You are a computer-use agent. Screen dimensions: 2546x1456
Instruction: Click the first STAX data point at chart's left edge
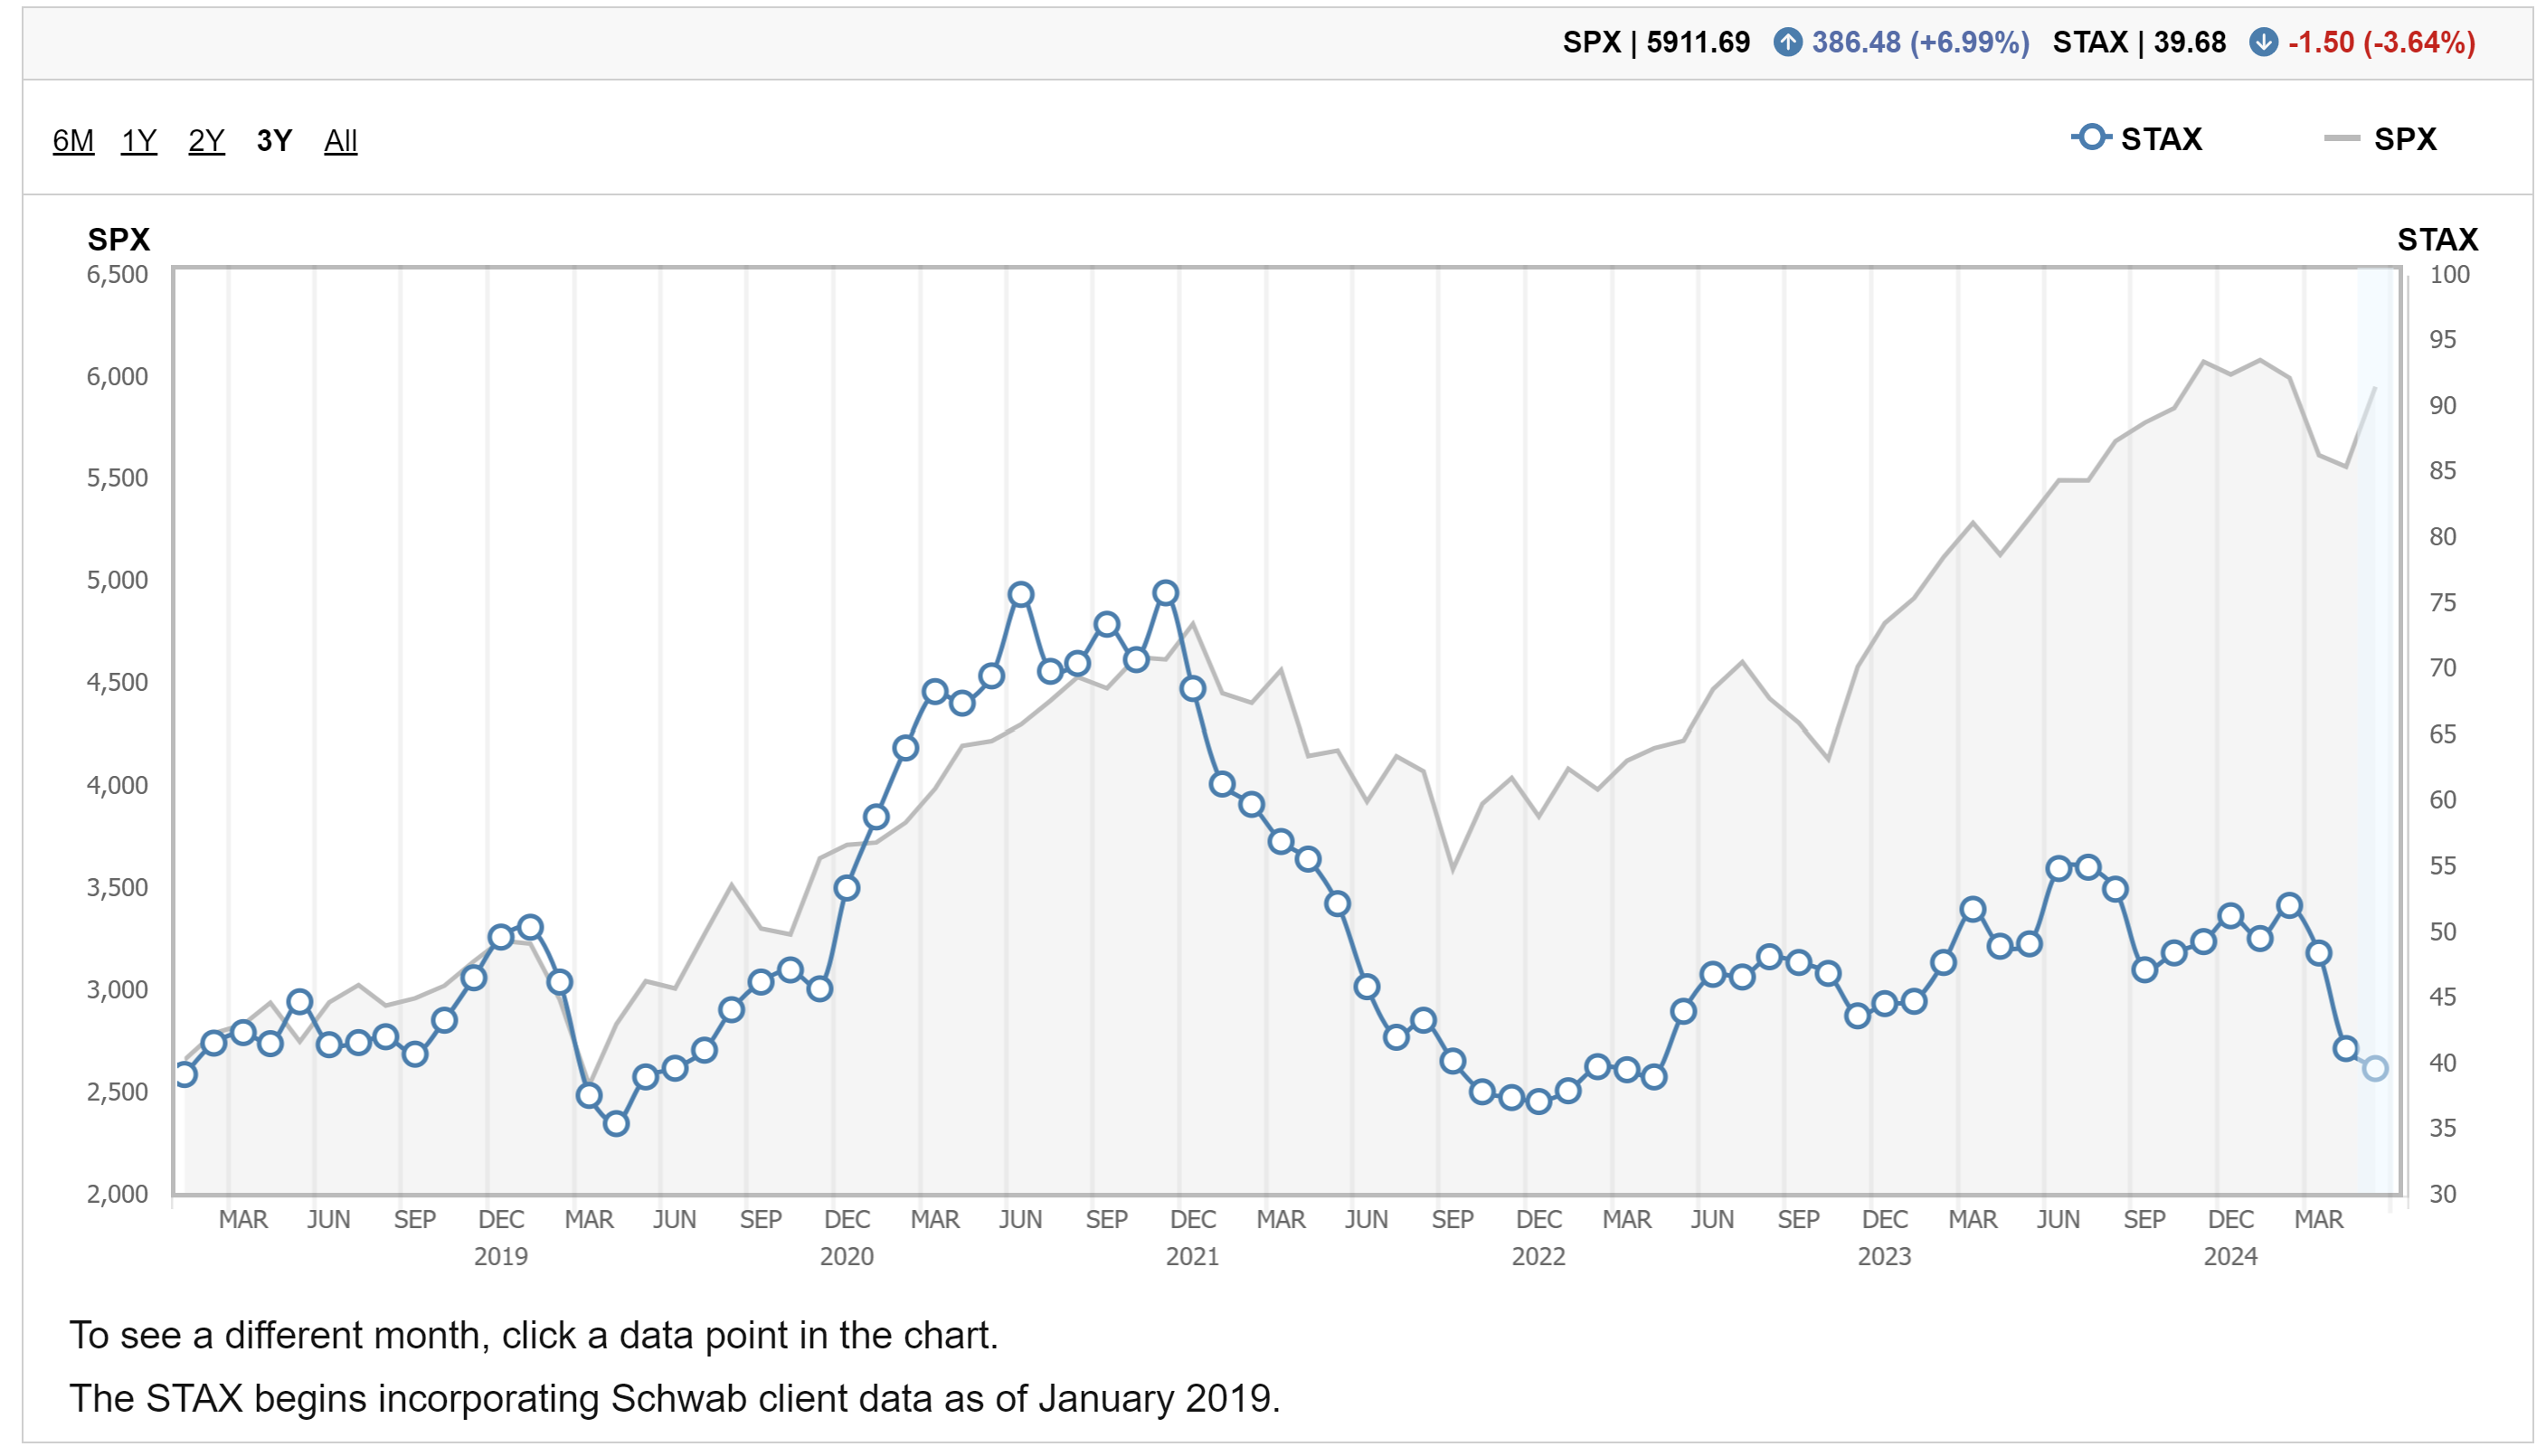tap(185, 1075)
